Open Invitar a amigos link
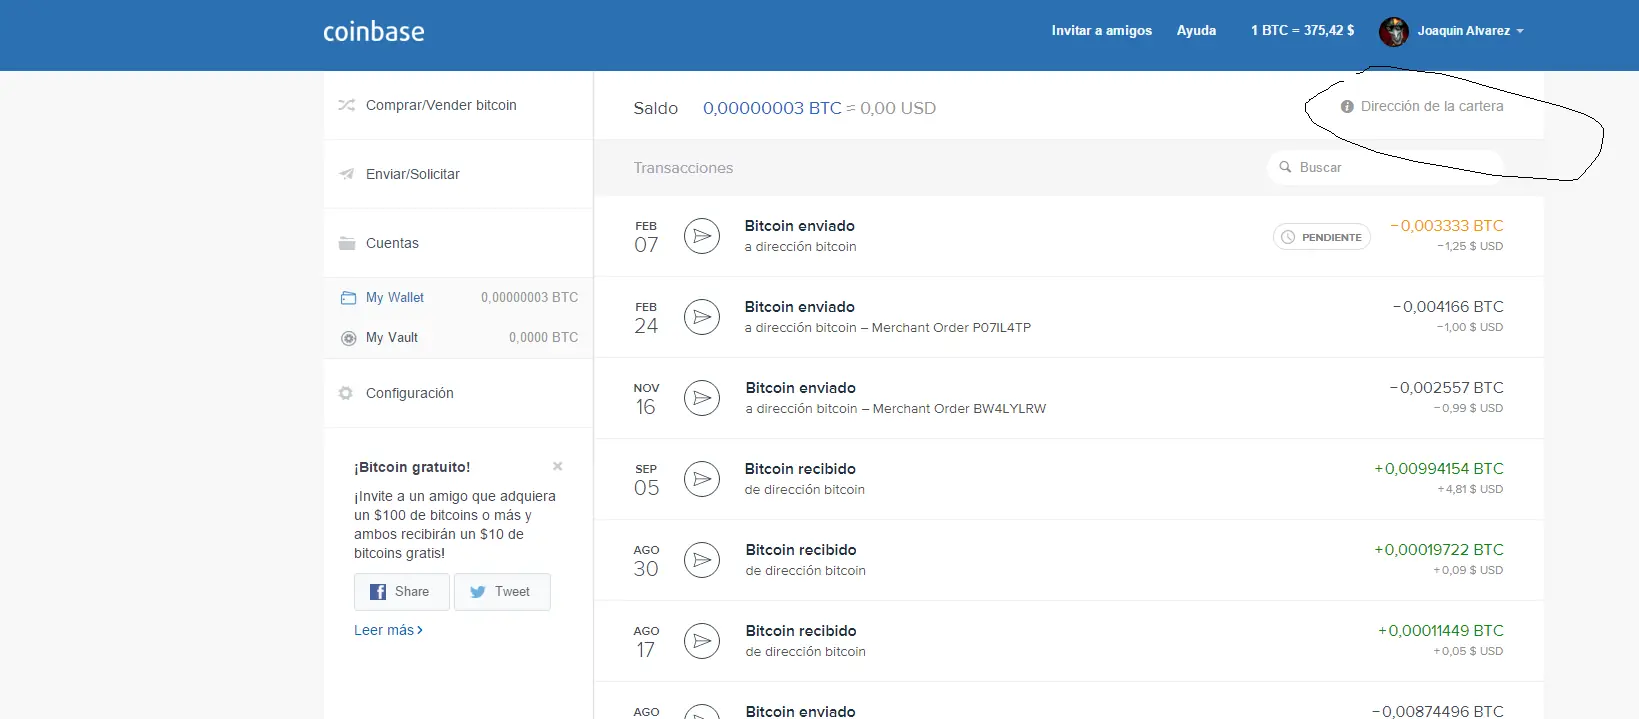 (x=1101, y=31)
